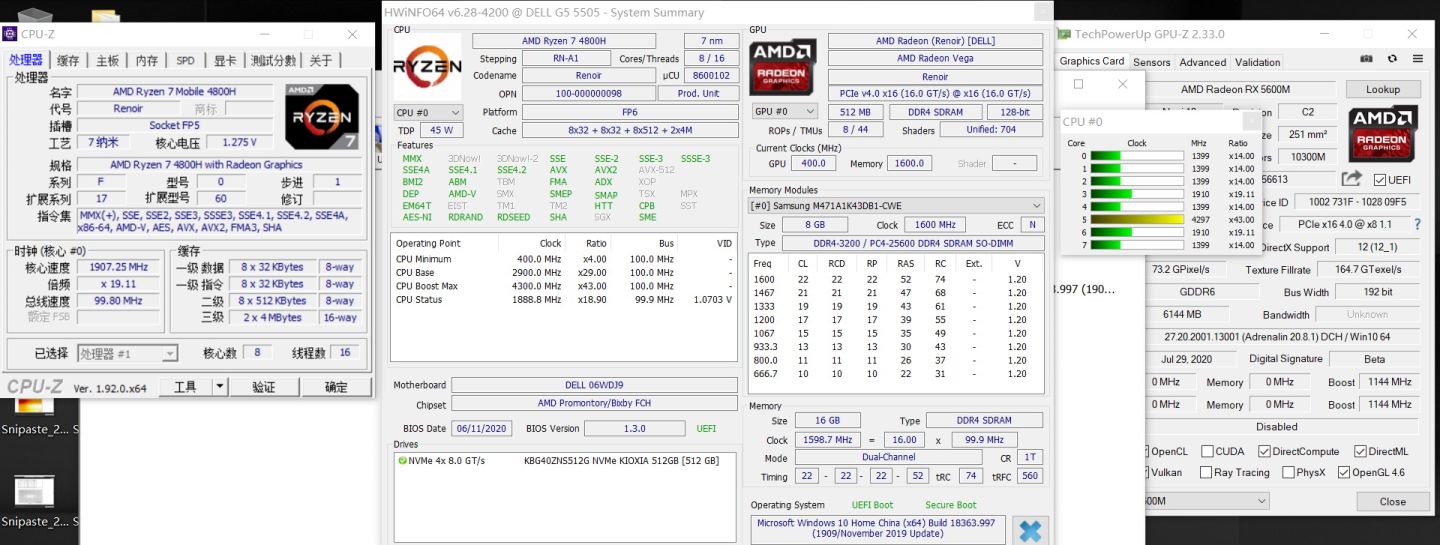1440x545 pixels.
Task: Open the CPU #0 selector dropdown in HWiNFO
Action: (428, 112)
